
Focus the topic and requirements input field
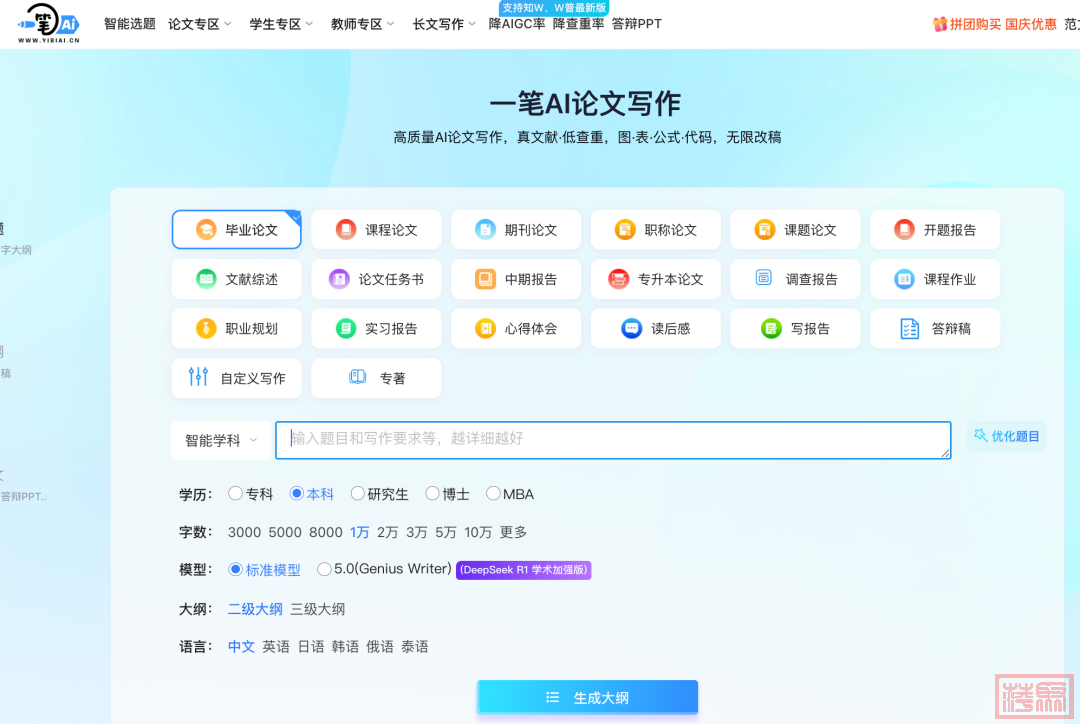click(612, 439)
